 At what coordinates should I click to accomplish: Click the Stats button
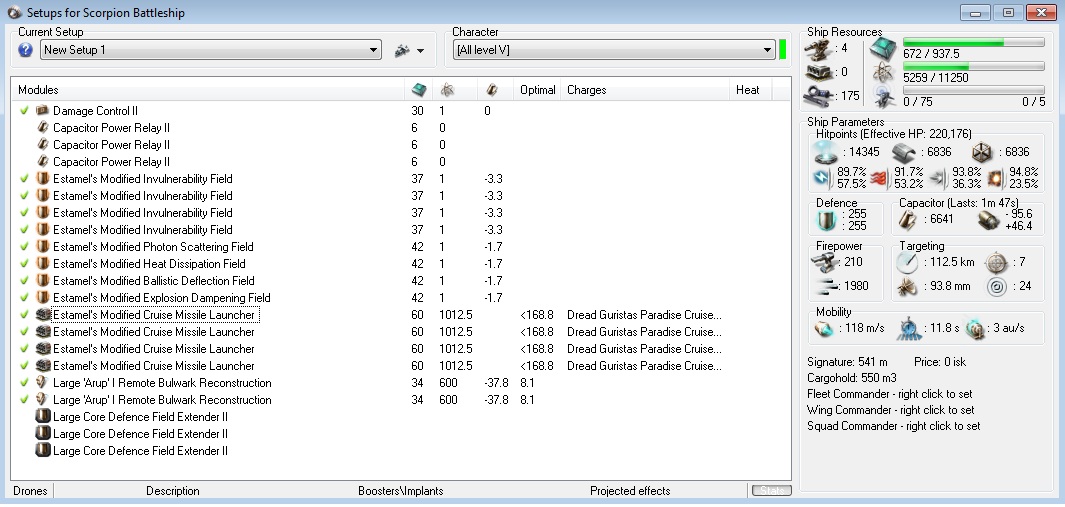click(x=771, y=490)
